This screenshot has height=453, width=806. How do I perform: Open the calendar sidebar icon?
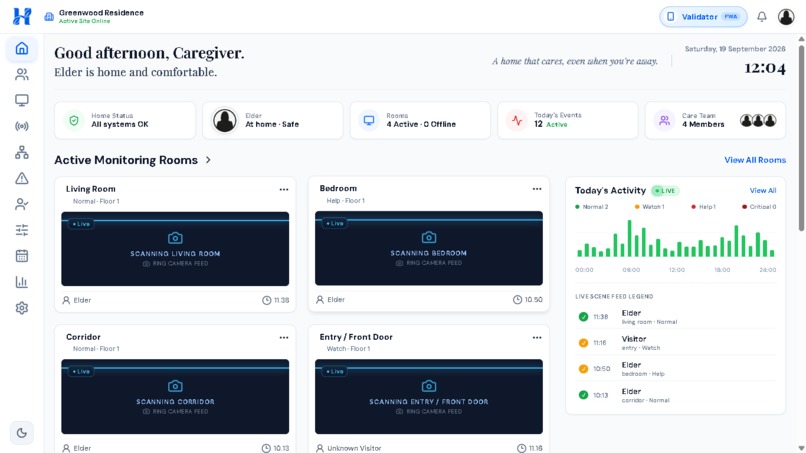point(22,256)
